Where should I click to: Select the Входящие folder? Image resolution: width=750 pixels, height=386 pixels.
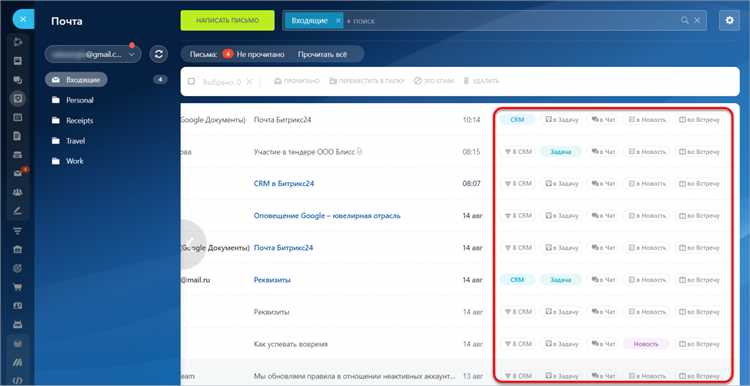(76, 80)
